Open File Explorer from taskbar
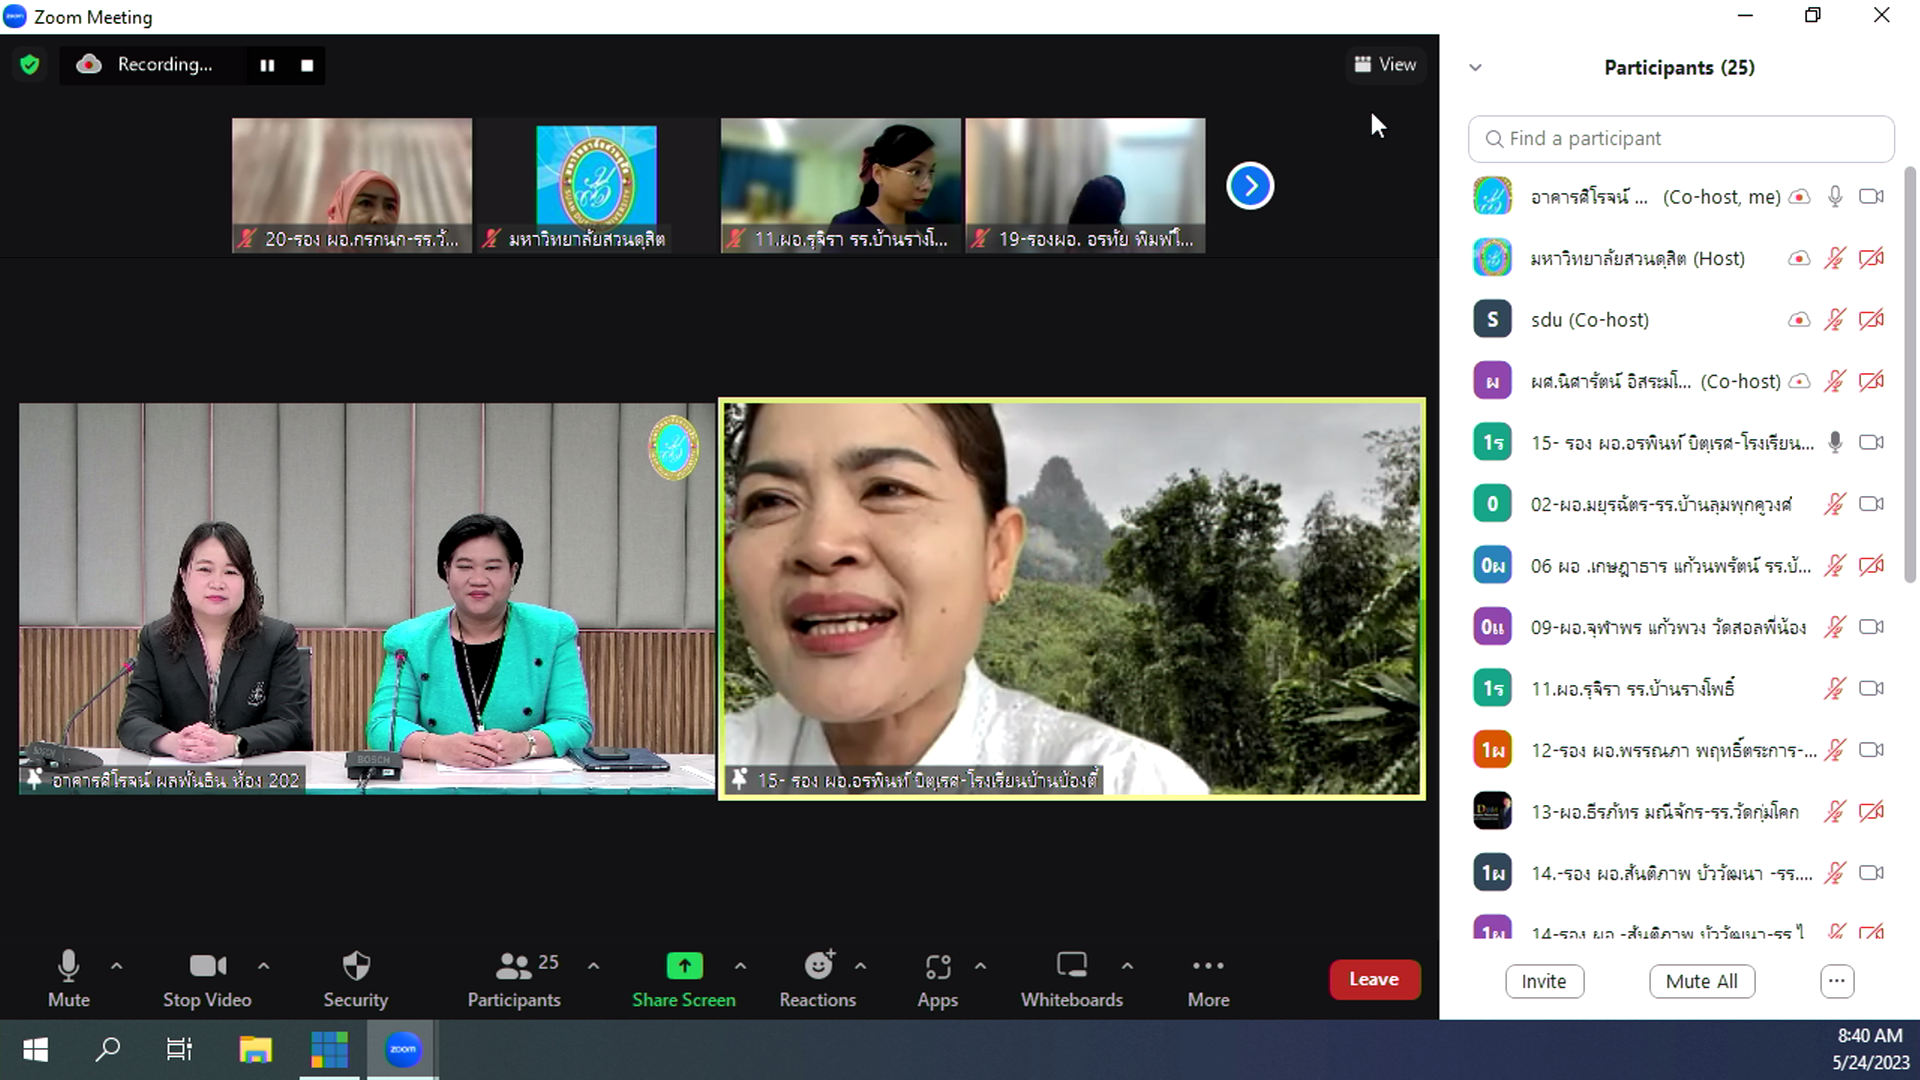Image resolution: width=1920 pixels, height=1080 pixels. click(255, 1049)
